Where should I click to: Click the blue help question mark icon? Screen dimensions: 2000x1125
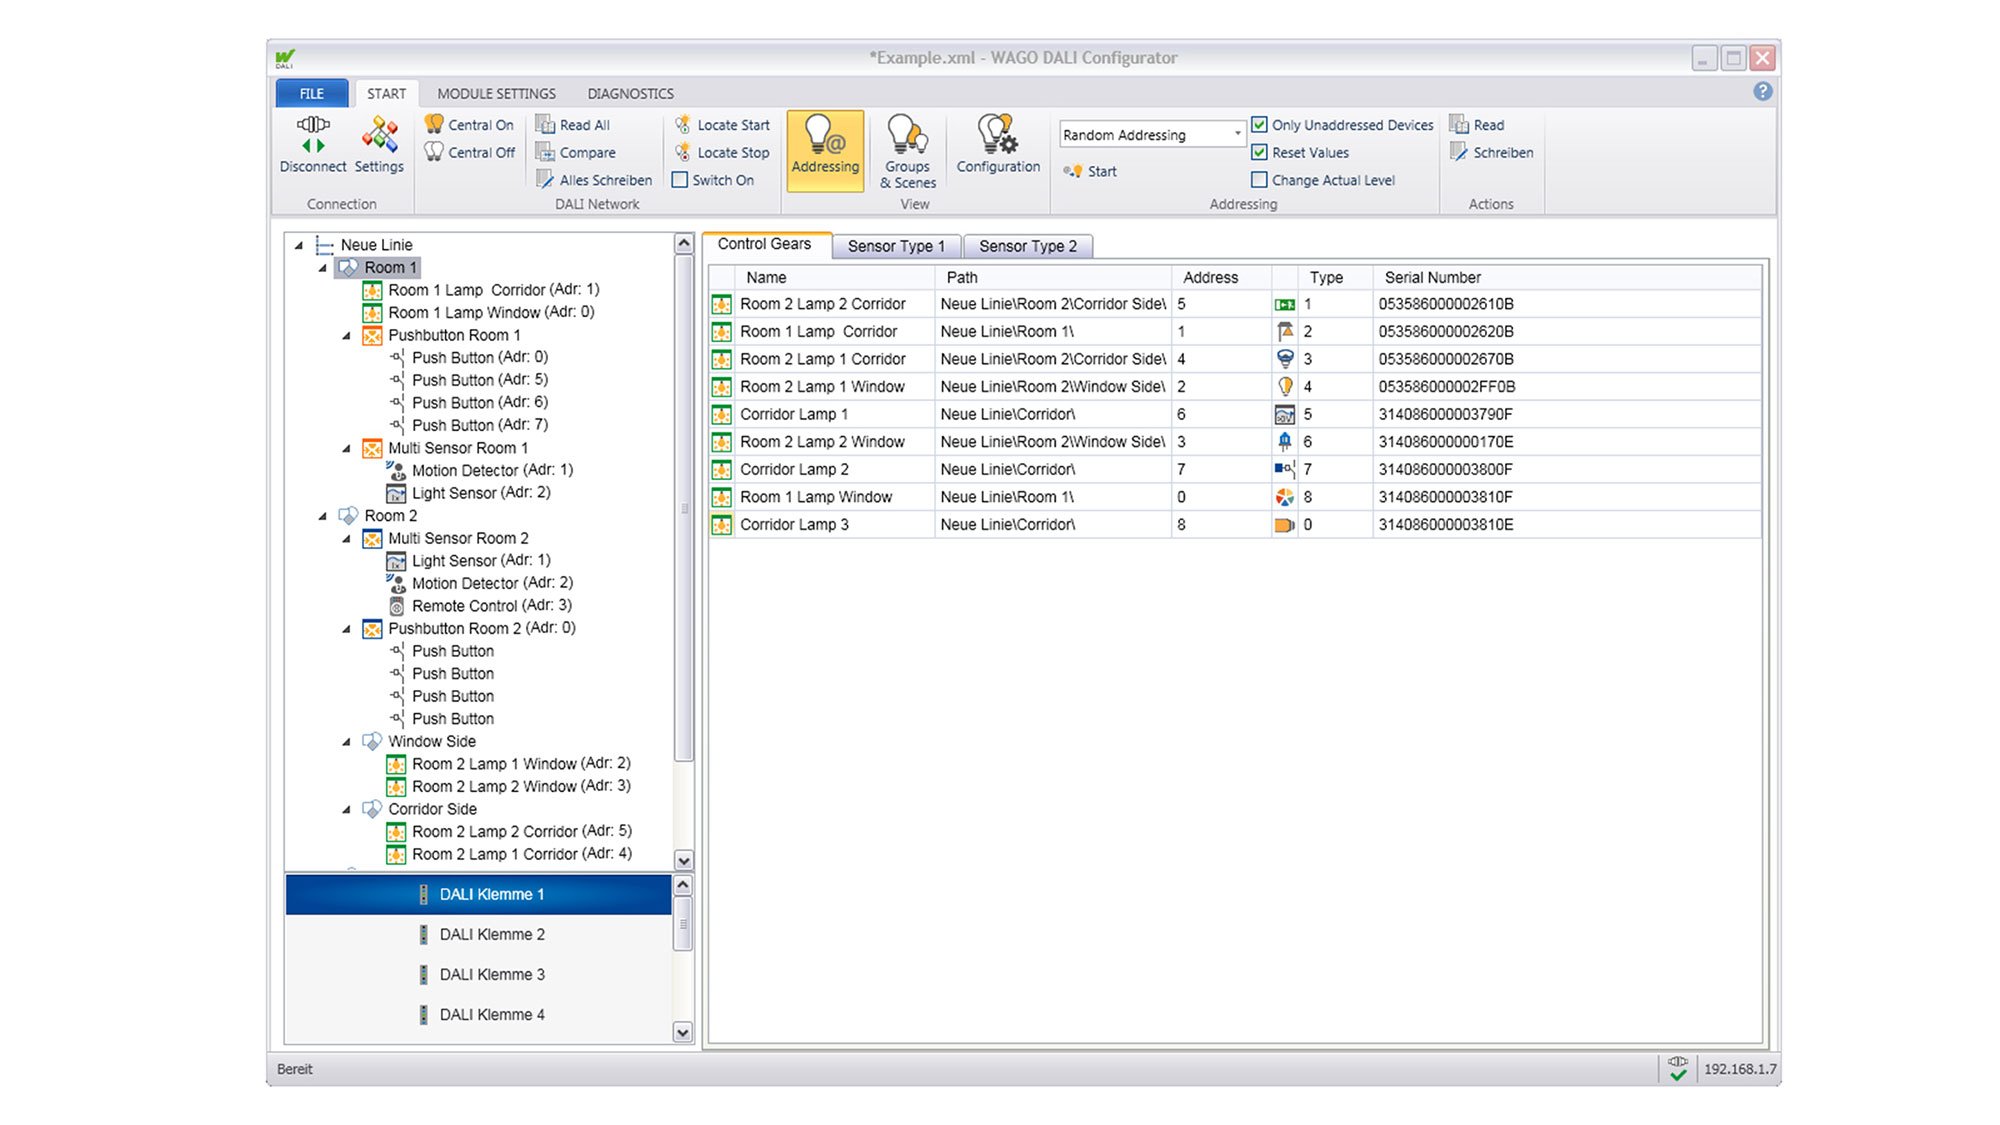pos(1762,92)
